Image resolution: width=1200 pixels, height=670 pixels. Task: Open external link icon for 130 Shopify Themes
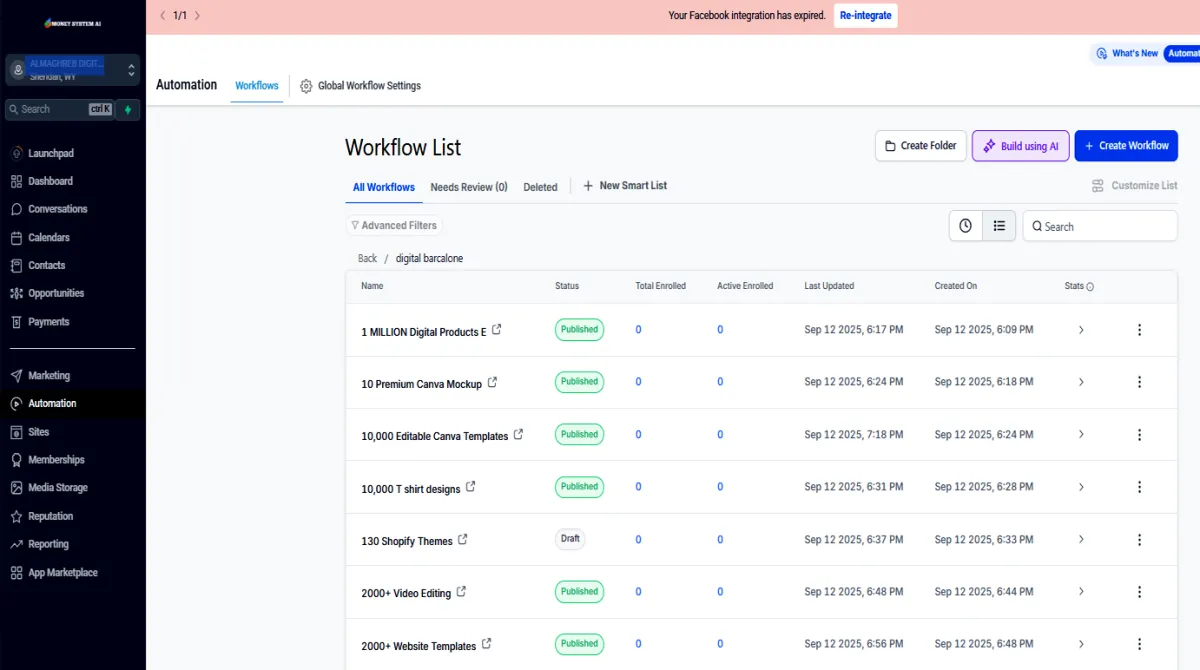pyautogui.click(x=463, y=539)
